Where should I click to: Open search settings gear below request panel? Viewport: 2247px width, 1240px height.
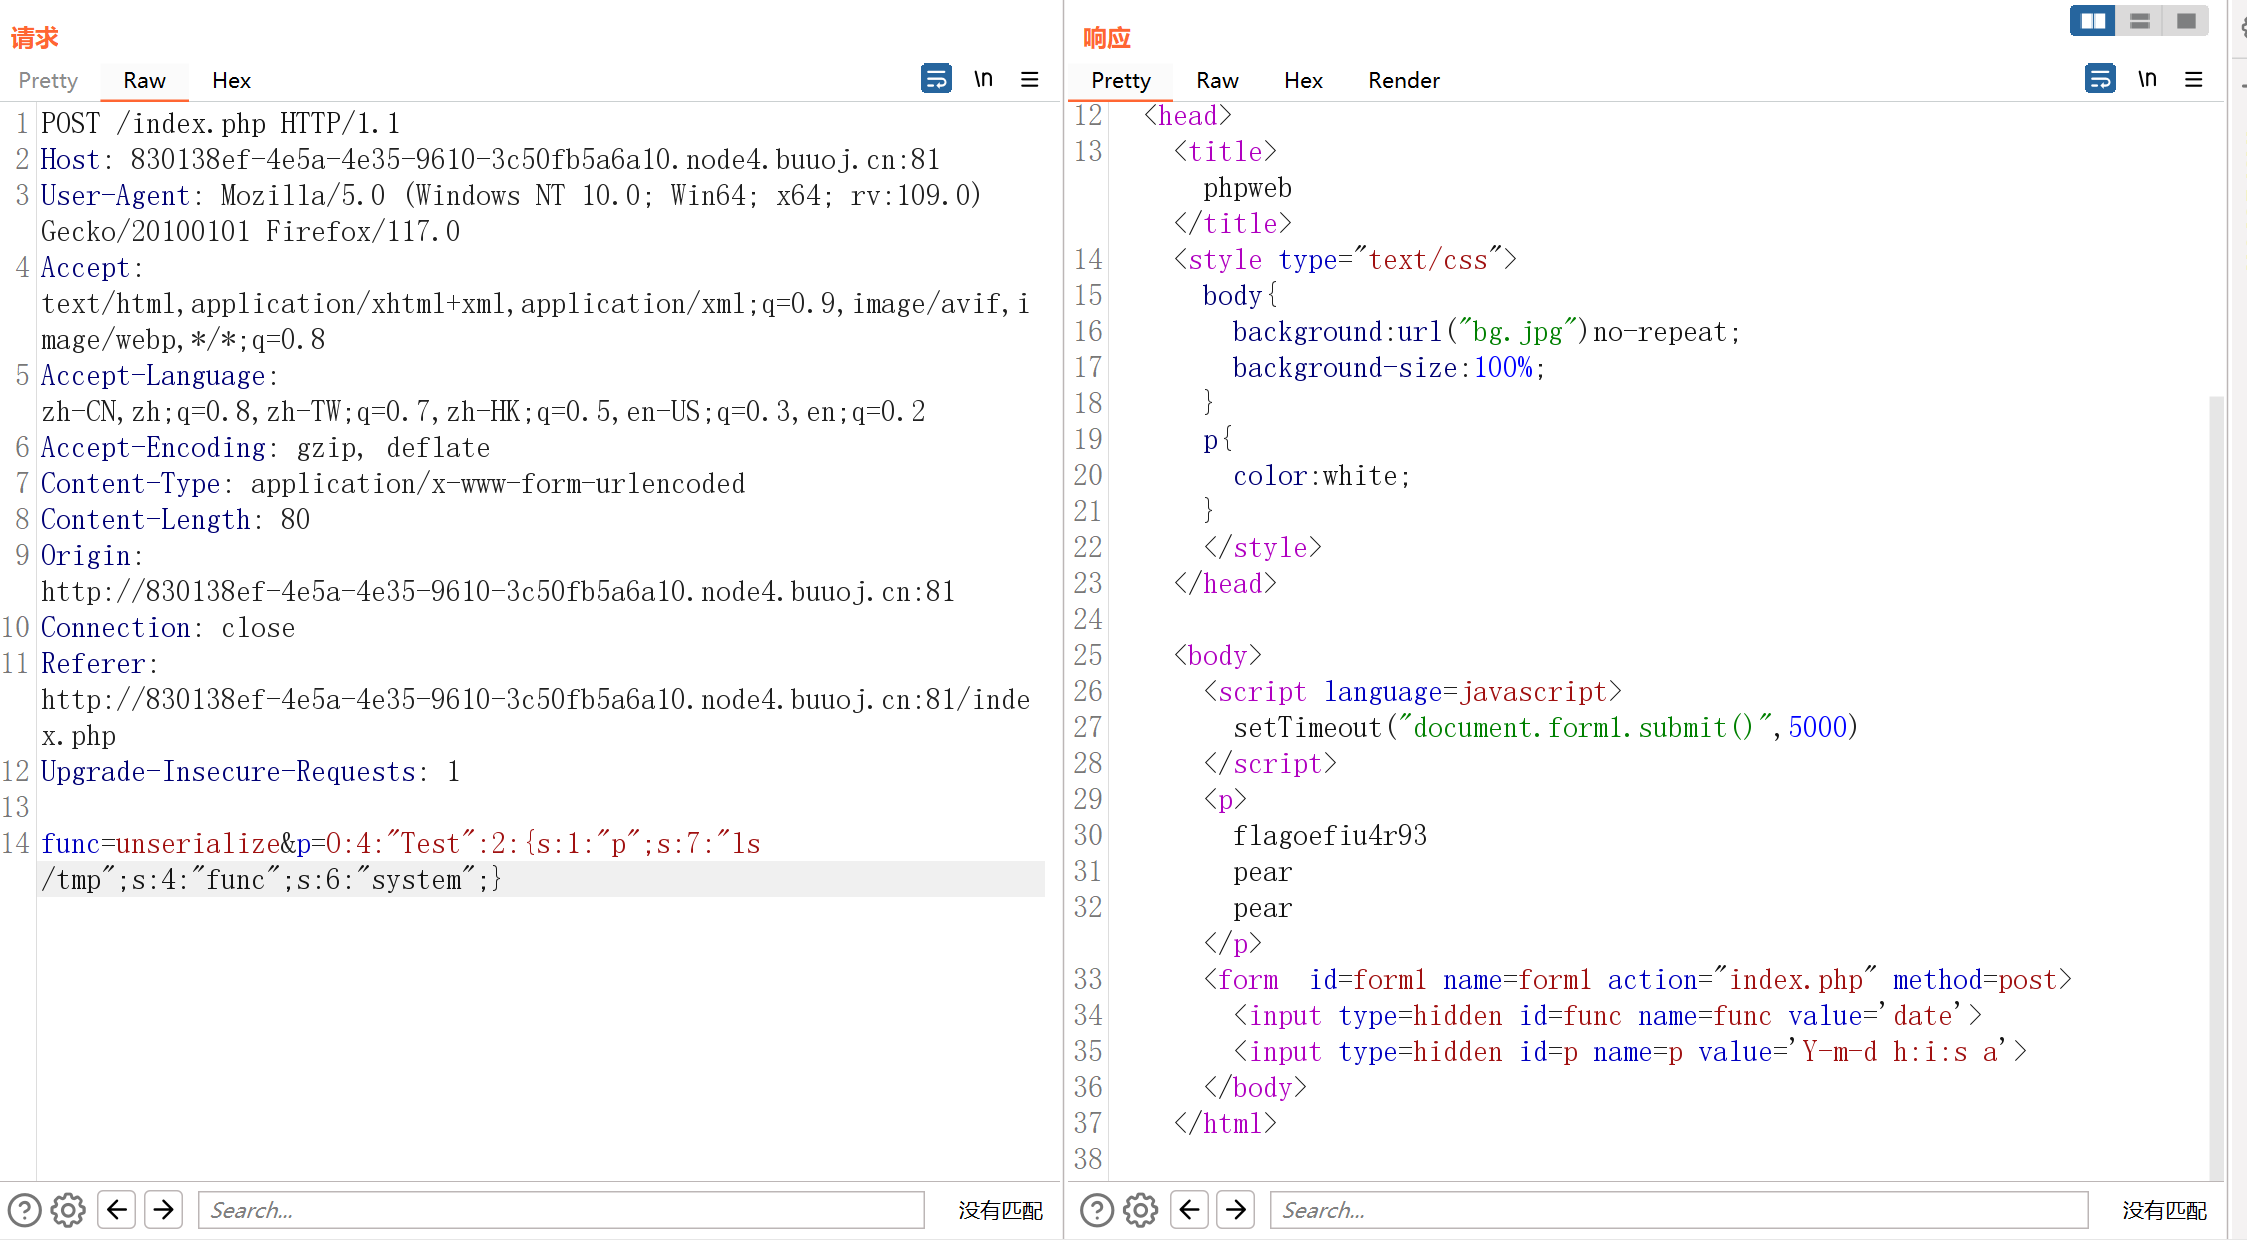[68, 1210]
